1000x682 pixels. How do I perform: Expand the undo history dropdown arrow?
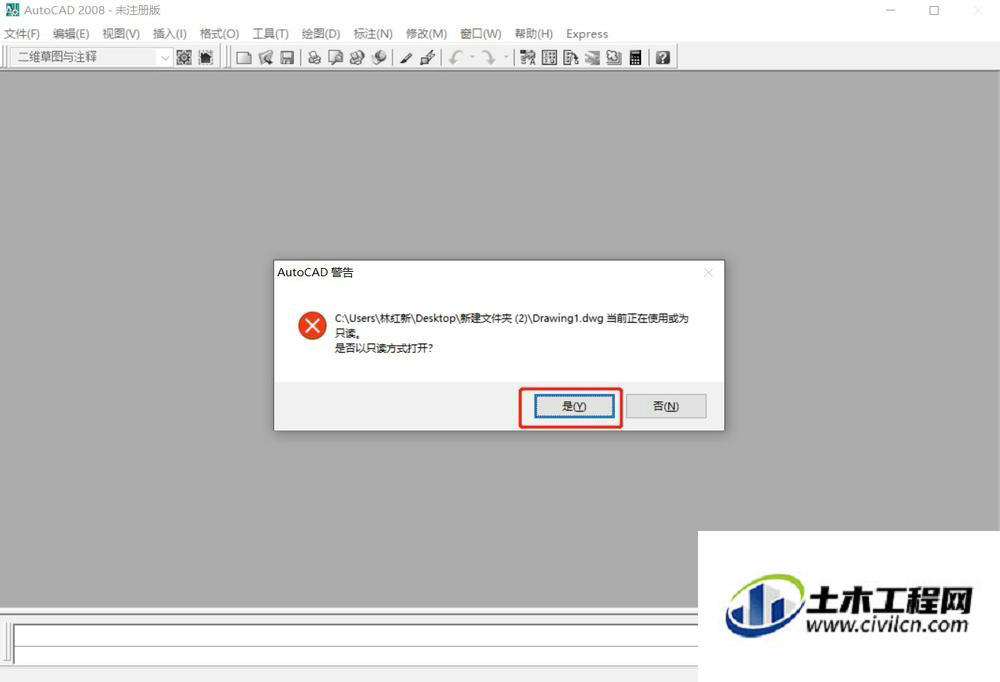[472, 57]
